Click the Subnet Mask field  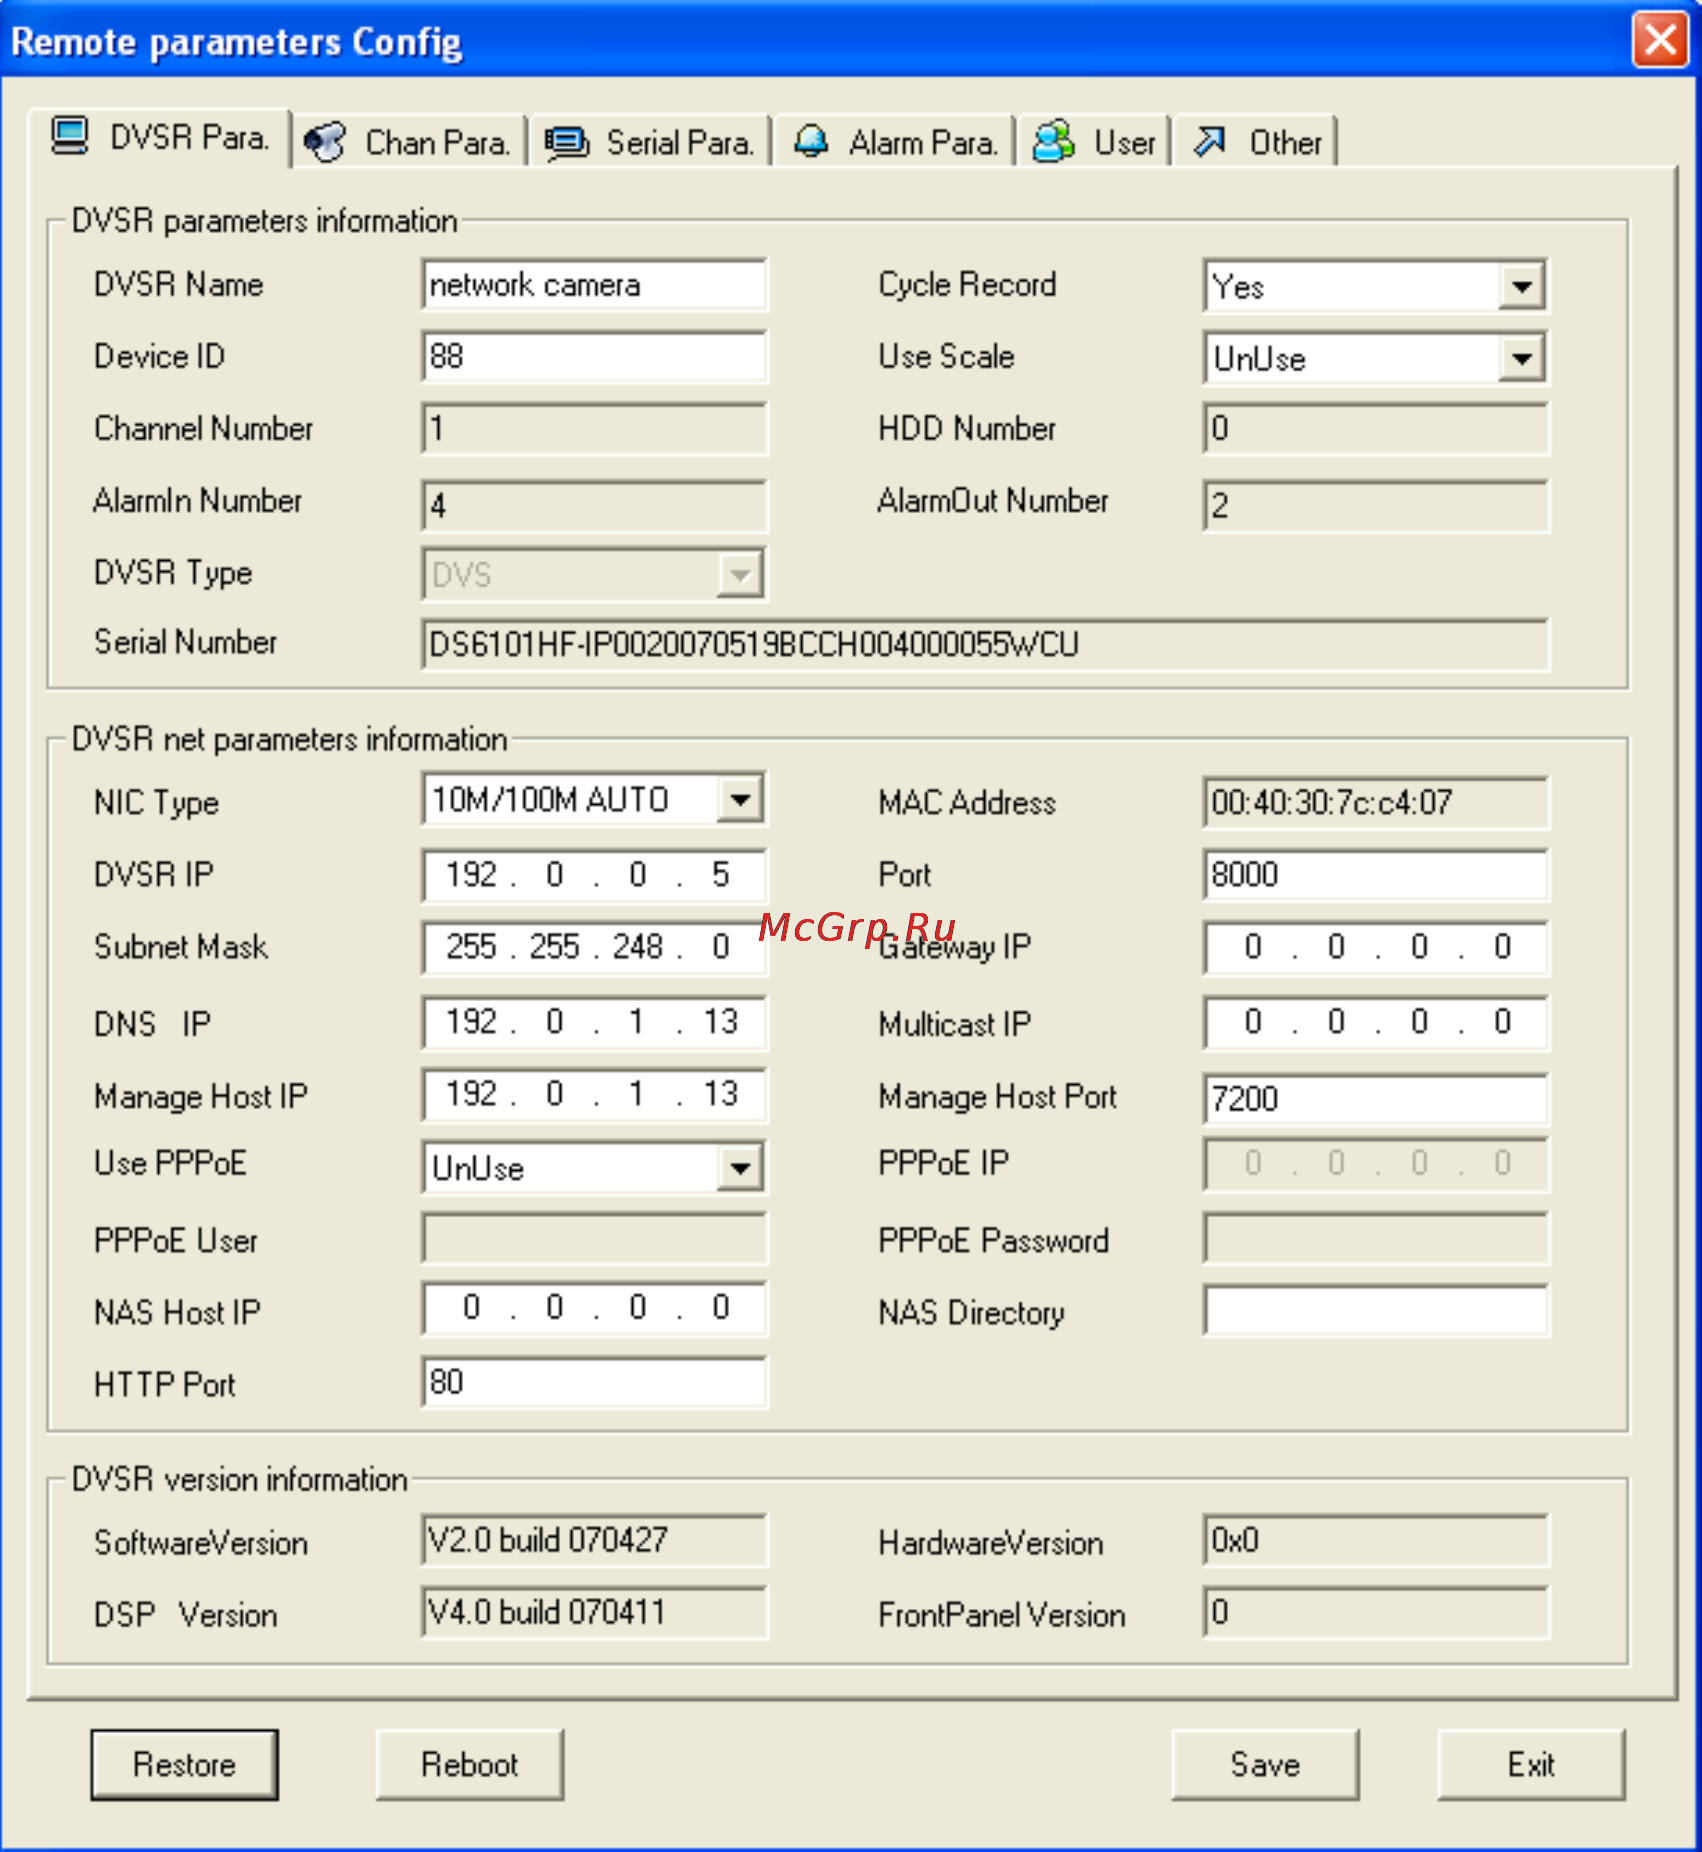(594, 947)
